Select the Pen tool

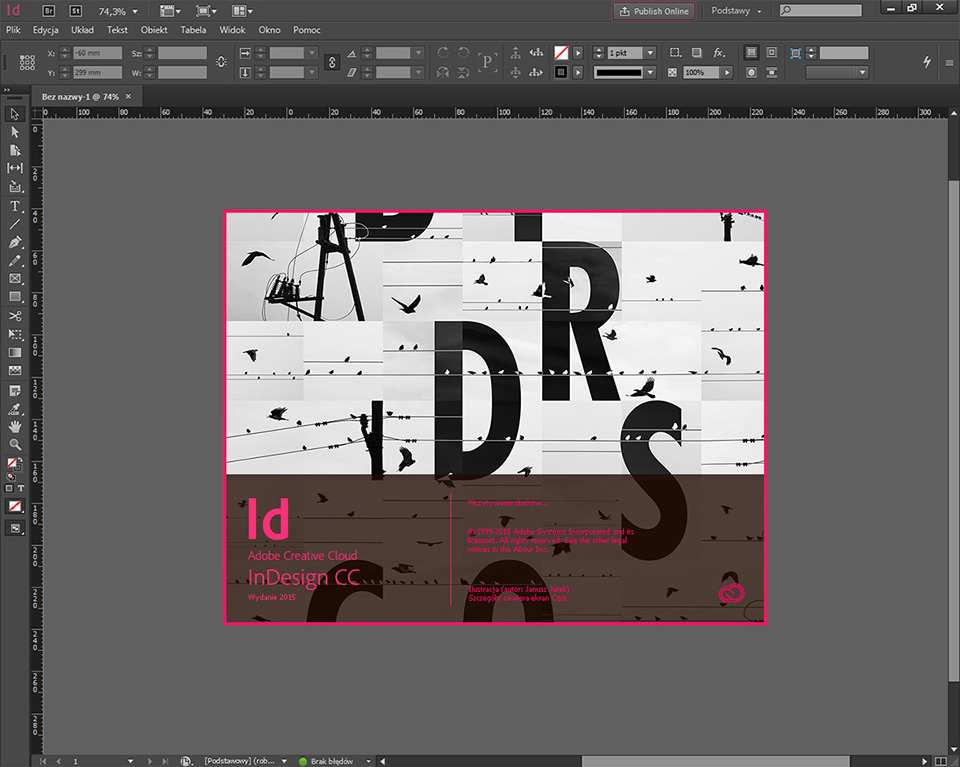[15, 243]
